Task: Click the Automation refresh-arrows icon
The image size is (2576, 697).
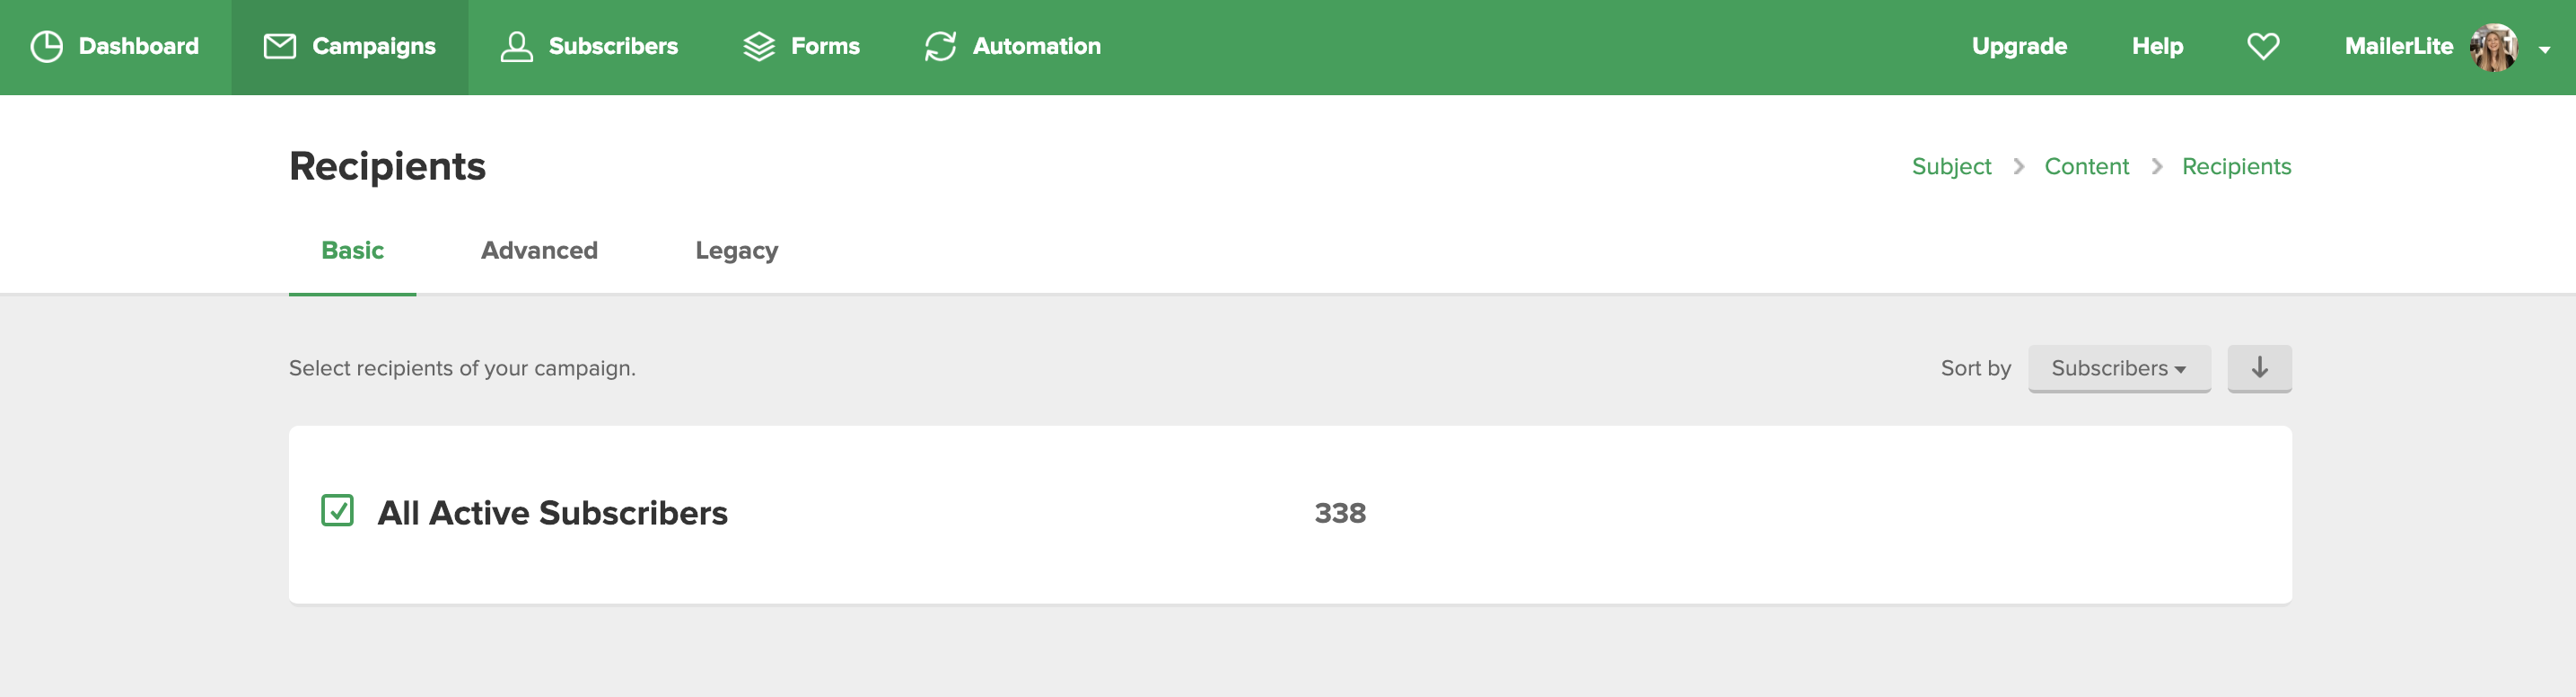Action: pyautogui.click(x=940, y=47)
